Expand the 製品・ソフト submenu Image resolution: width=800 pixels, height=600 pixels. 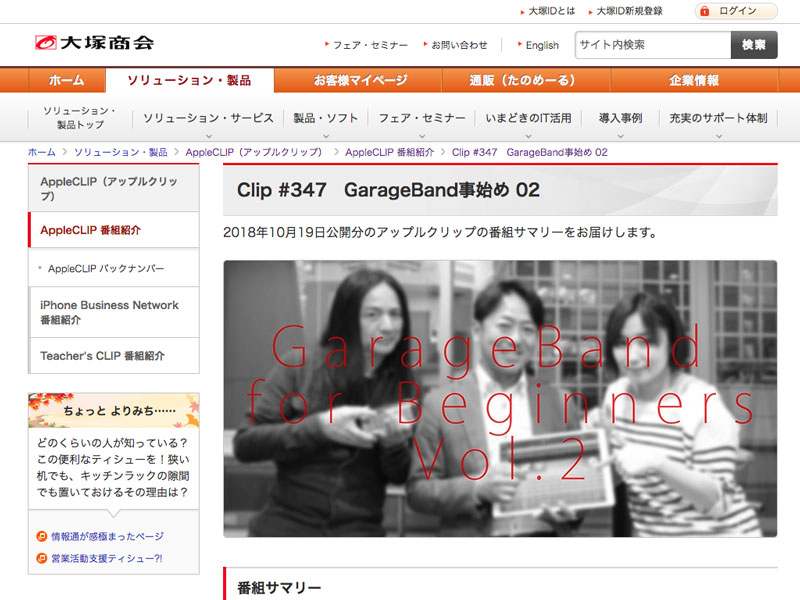tap(326, 118)
